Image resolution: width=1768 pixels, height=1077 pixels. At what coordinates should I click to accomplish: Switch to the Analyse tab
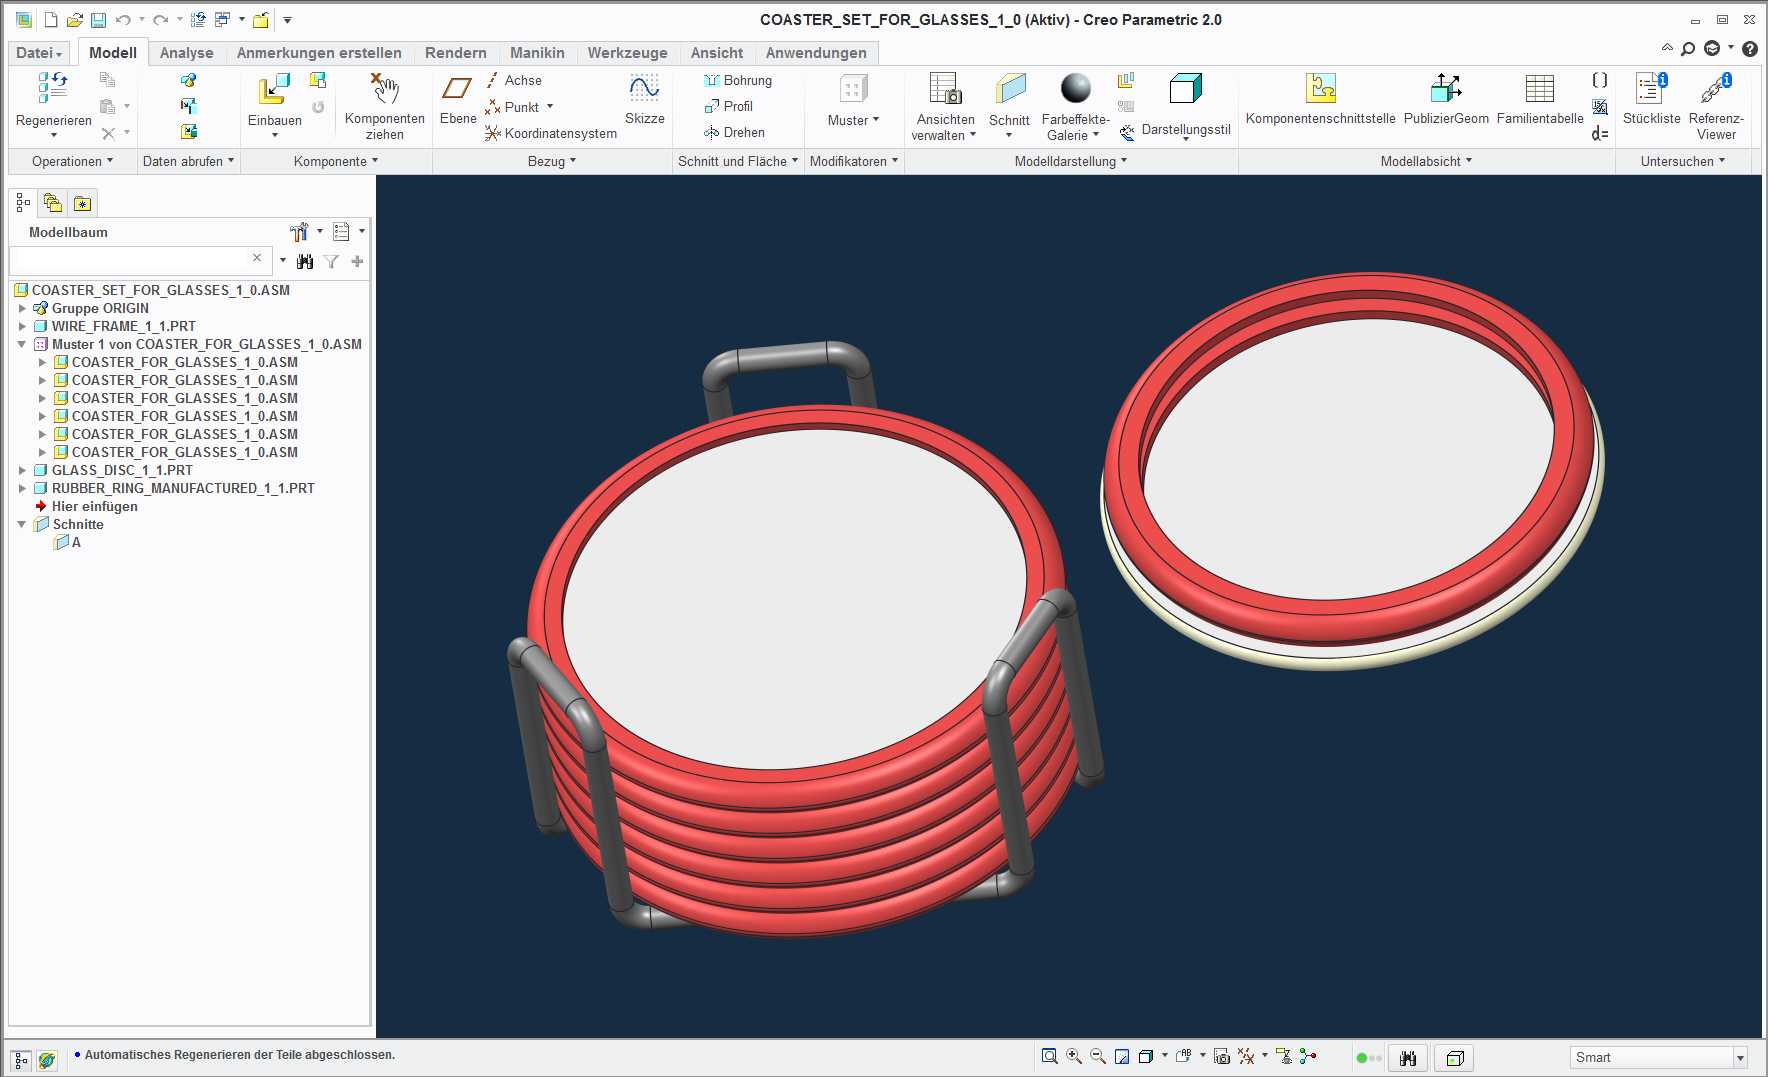click(186, 53)
